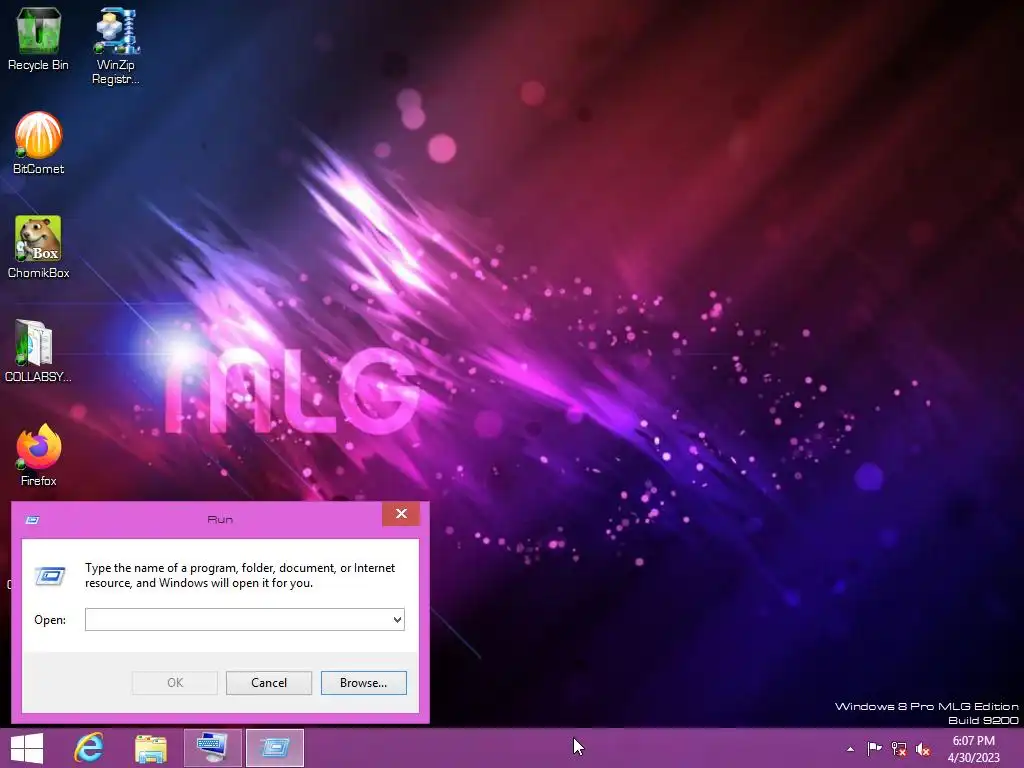Show hidden tray icons arrow
Image resolution: width=1024 pixels, height=768 pixels.
[850, 749]
